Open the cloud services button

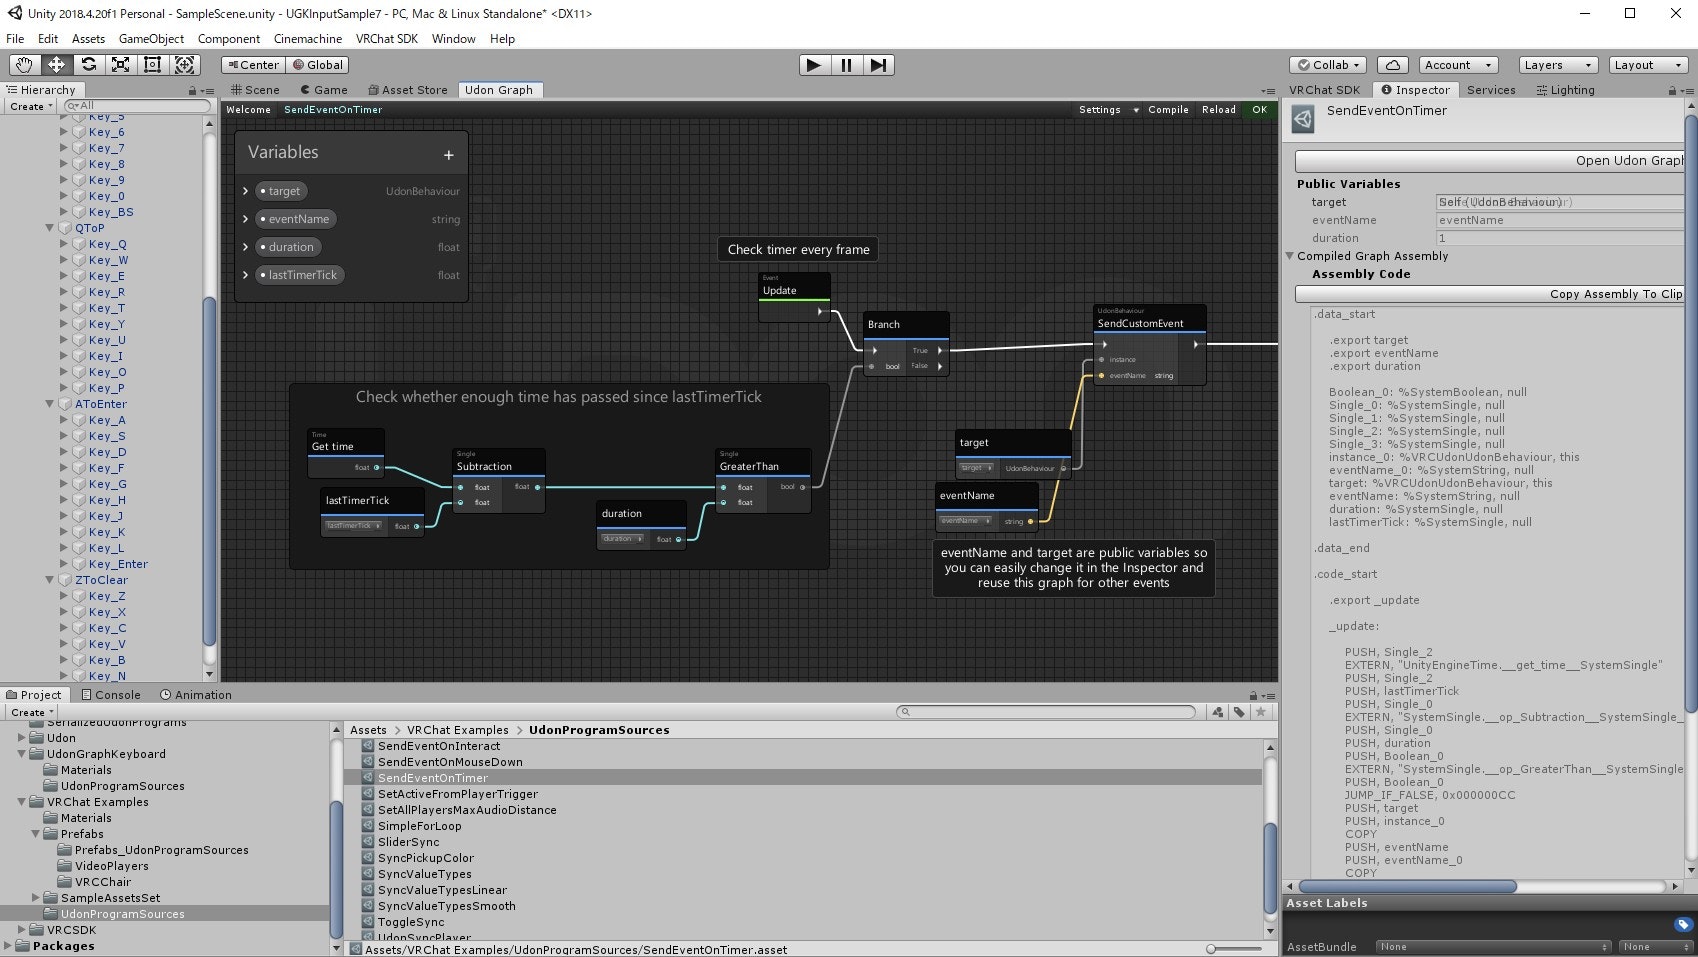pos(1393,65)
